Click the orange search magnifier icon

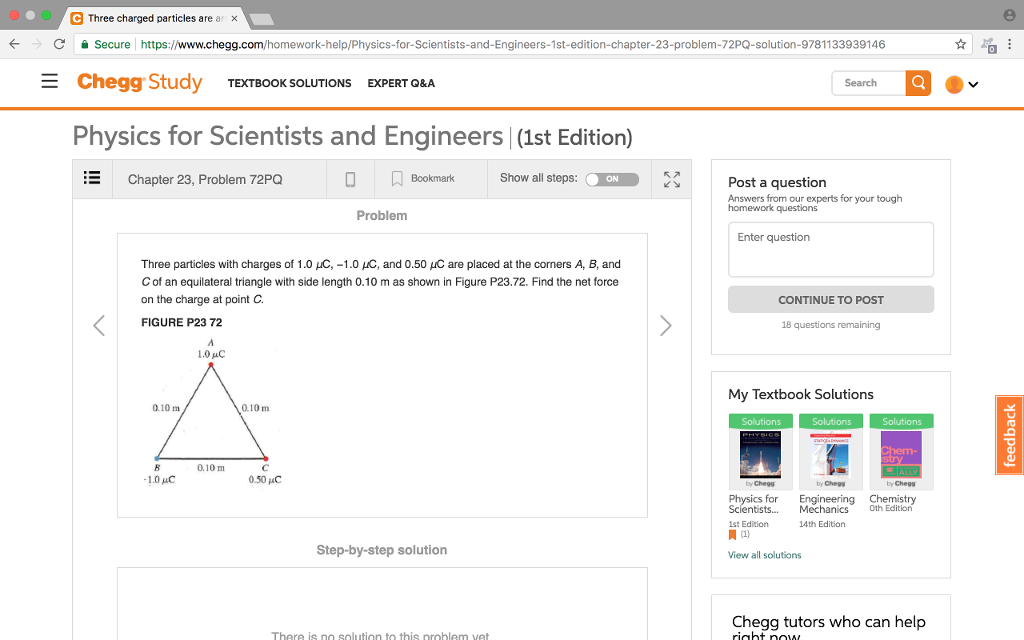point(917,82)
